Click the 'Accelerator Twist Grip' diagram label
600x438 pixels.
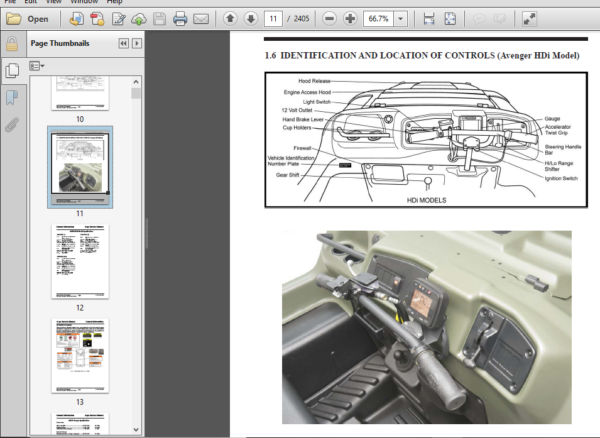click(558, 130)
